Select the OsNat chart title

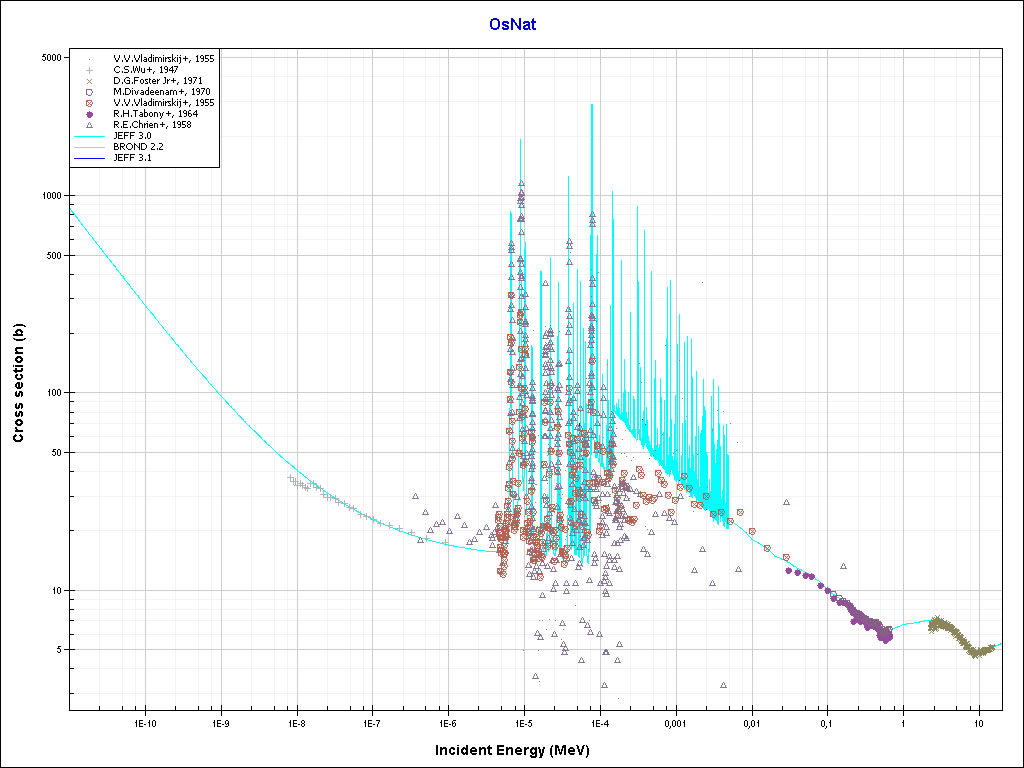(x=512, y=24)
